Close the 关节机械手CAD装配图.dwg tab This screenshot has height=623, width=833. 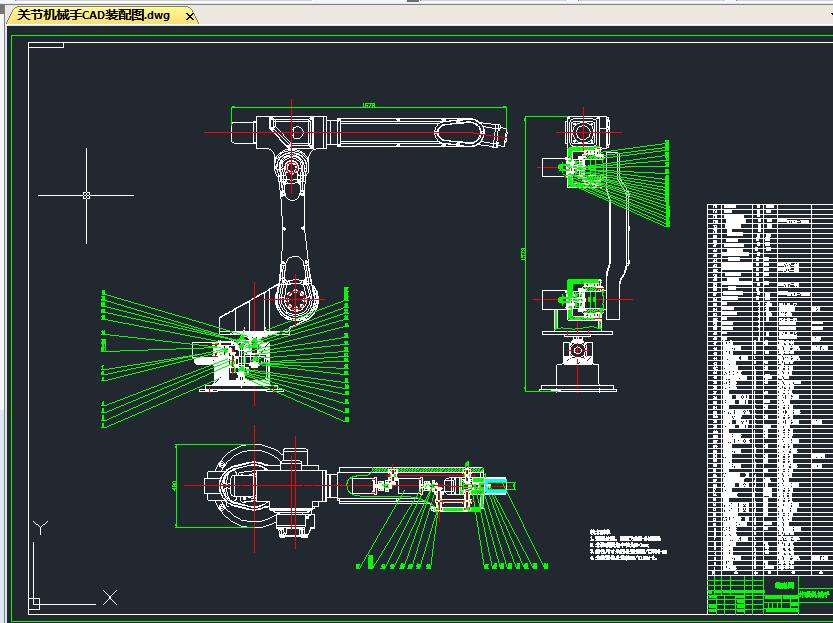(190, 16)
